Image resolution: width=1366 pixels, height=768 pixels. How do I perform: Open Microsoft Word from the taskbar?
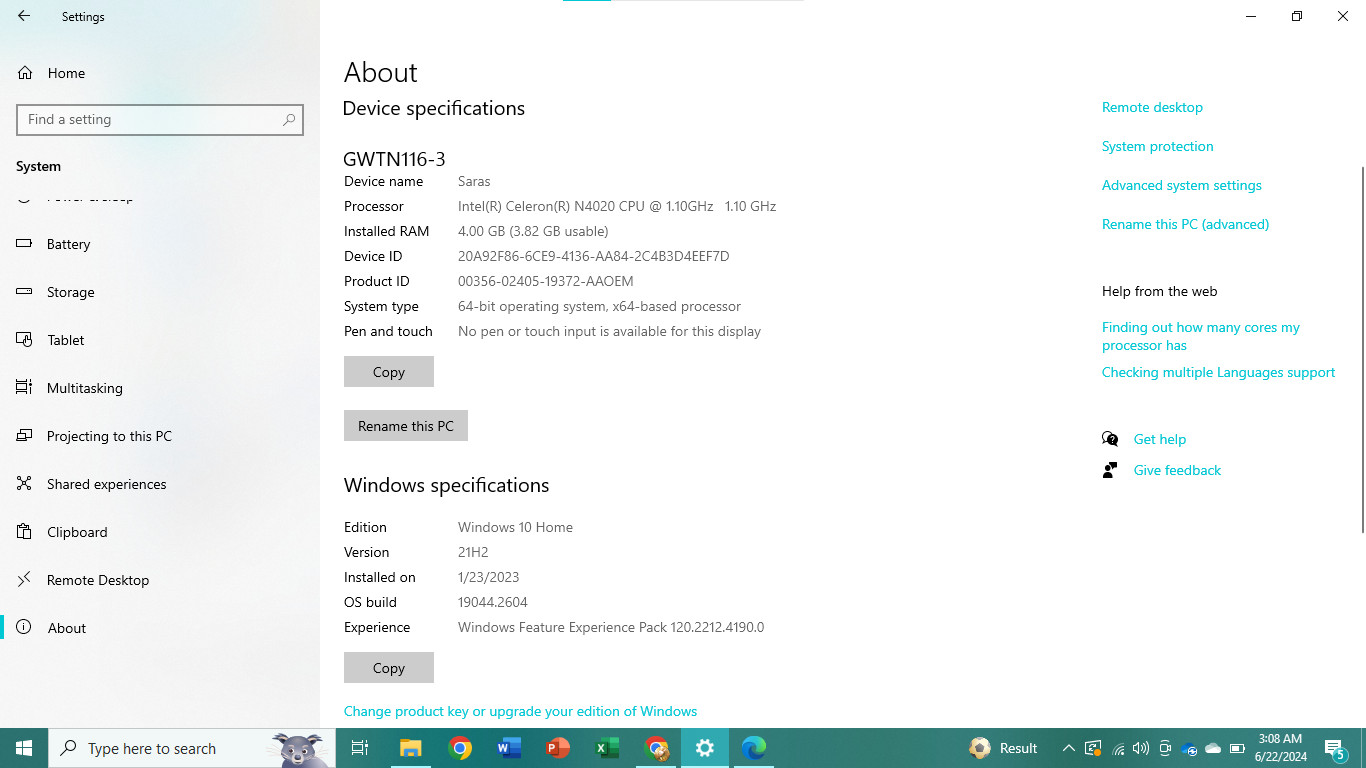509,748
